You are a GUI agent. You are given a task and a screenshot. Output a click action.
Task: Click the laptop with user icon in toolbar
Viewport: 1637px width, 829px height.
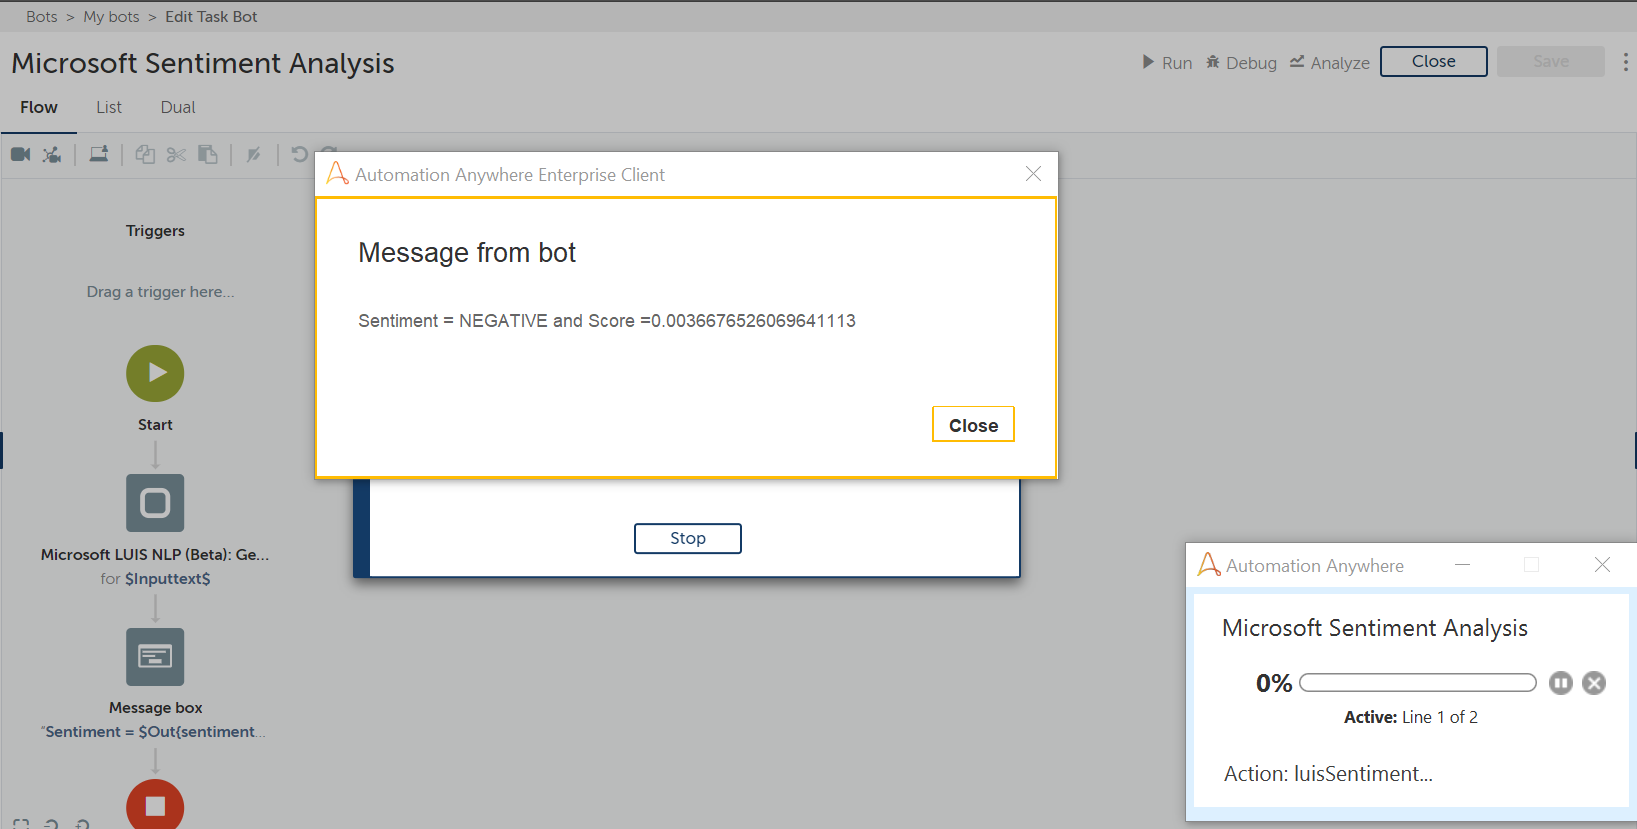tap(99, 154)
